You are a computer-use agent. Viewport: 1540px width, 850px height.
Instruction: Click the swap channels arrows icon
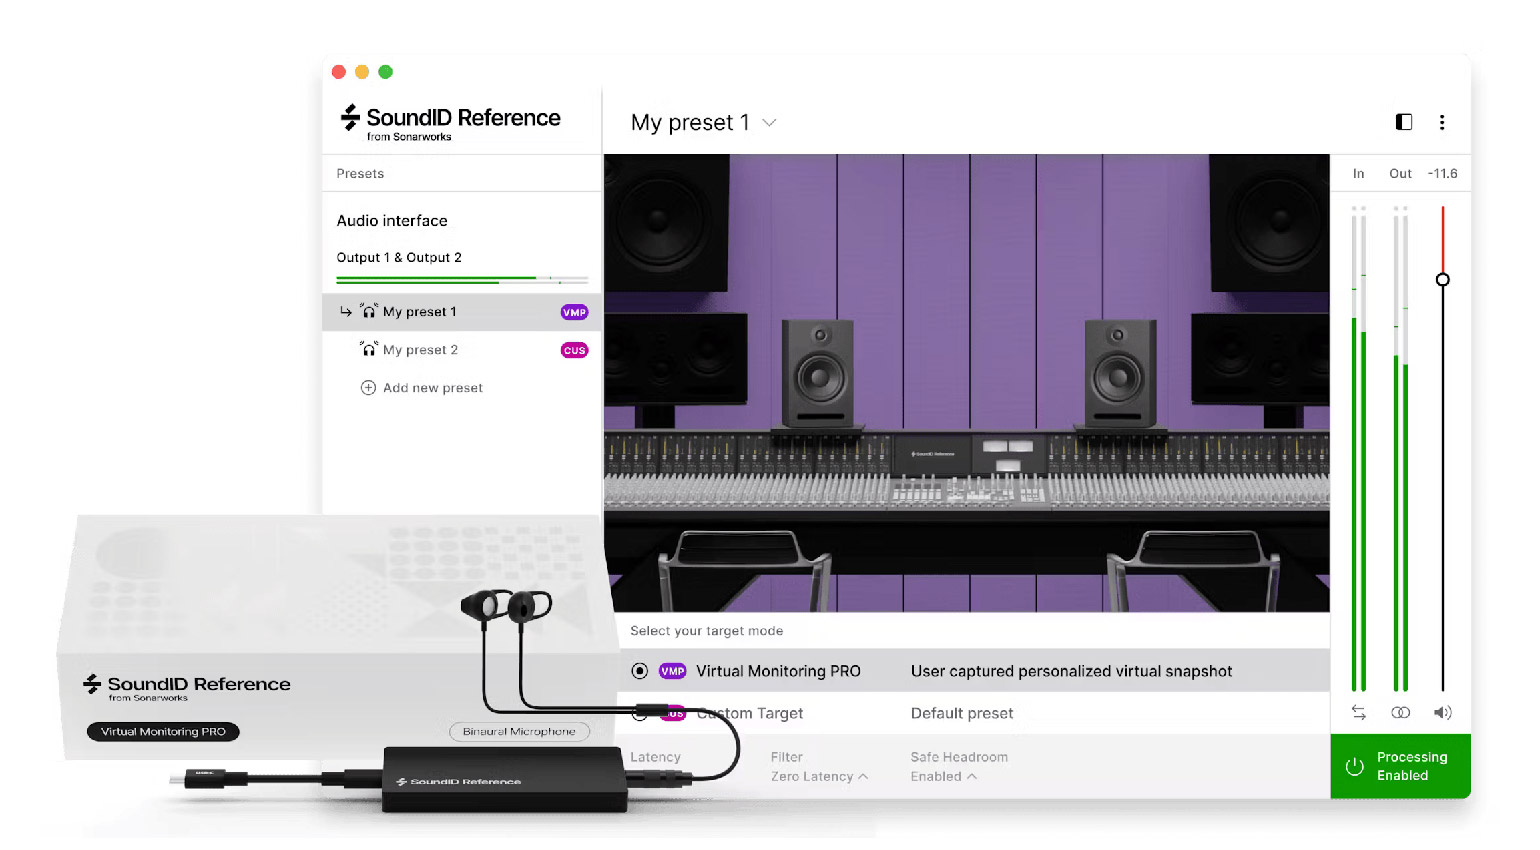click(x=1358, y=712)
